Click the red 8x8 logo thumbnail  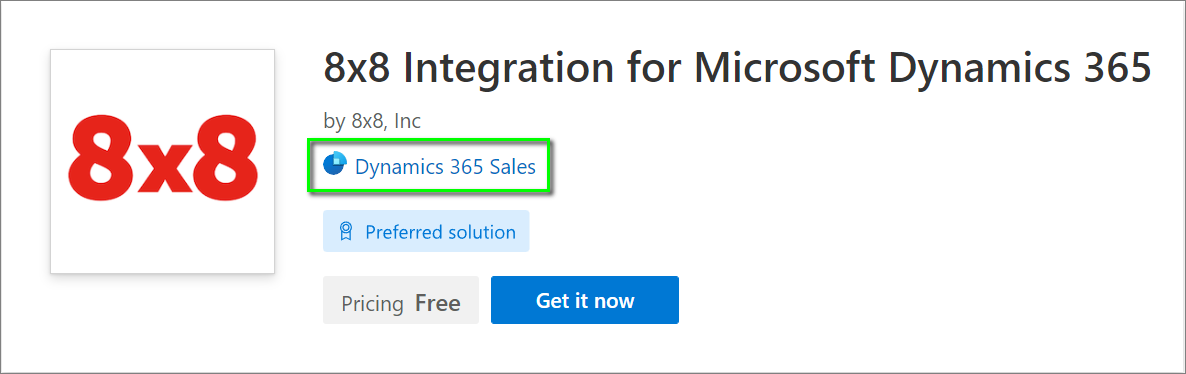click(x=163, y=161)
